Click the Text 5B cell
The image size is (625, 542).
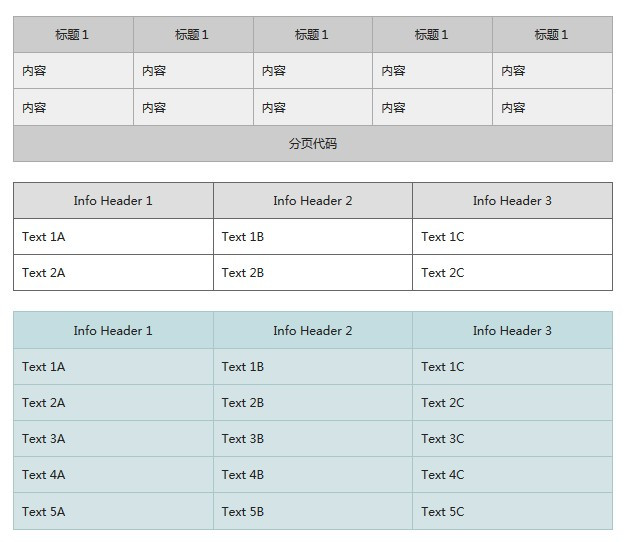tap(243, 511)
